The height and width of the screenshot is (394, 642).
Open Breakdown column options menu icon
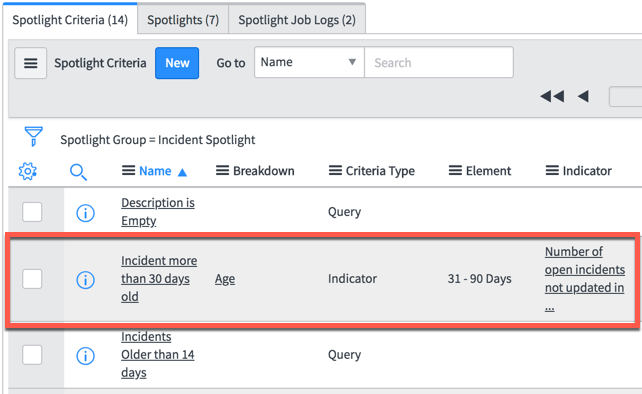click(222, 170)
